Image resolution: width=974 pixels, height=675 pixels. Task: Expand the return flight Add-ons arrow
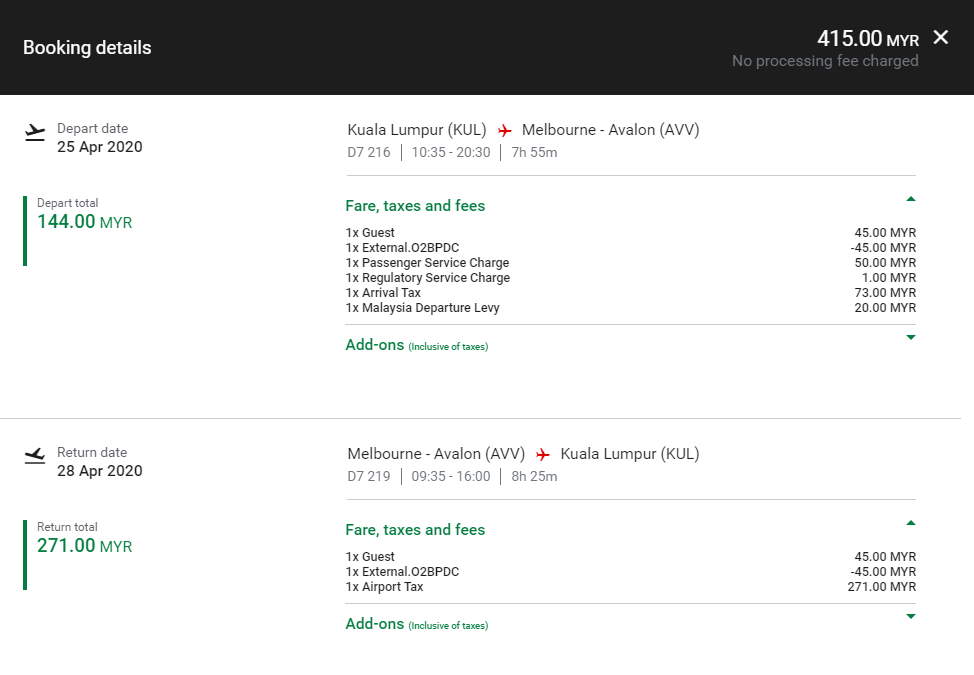coord(910,616)
